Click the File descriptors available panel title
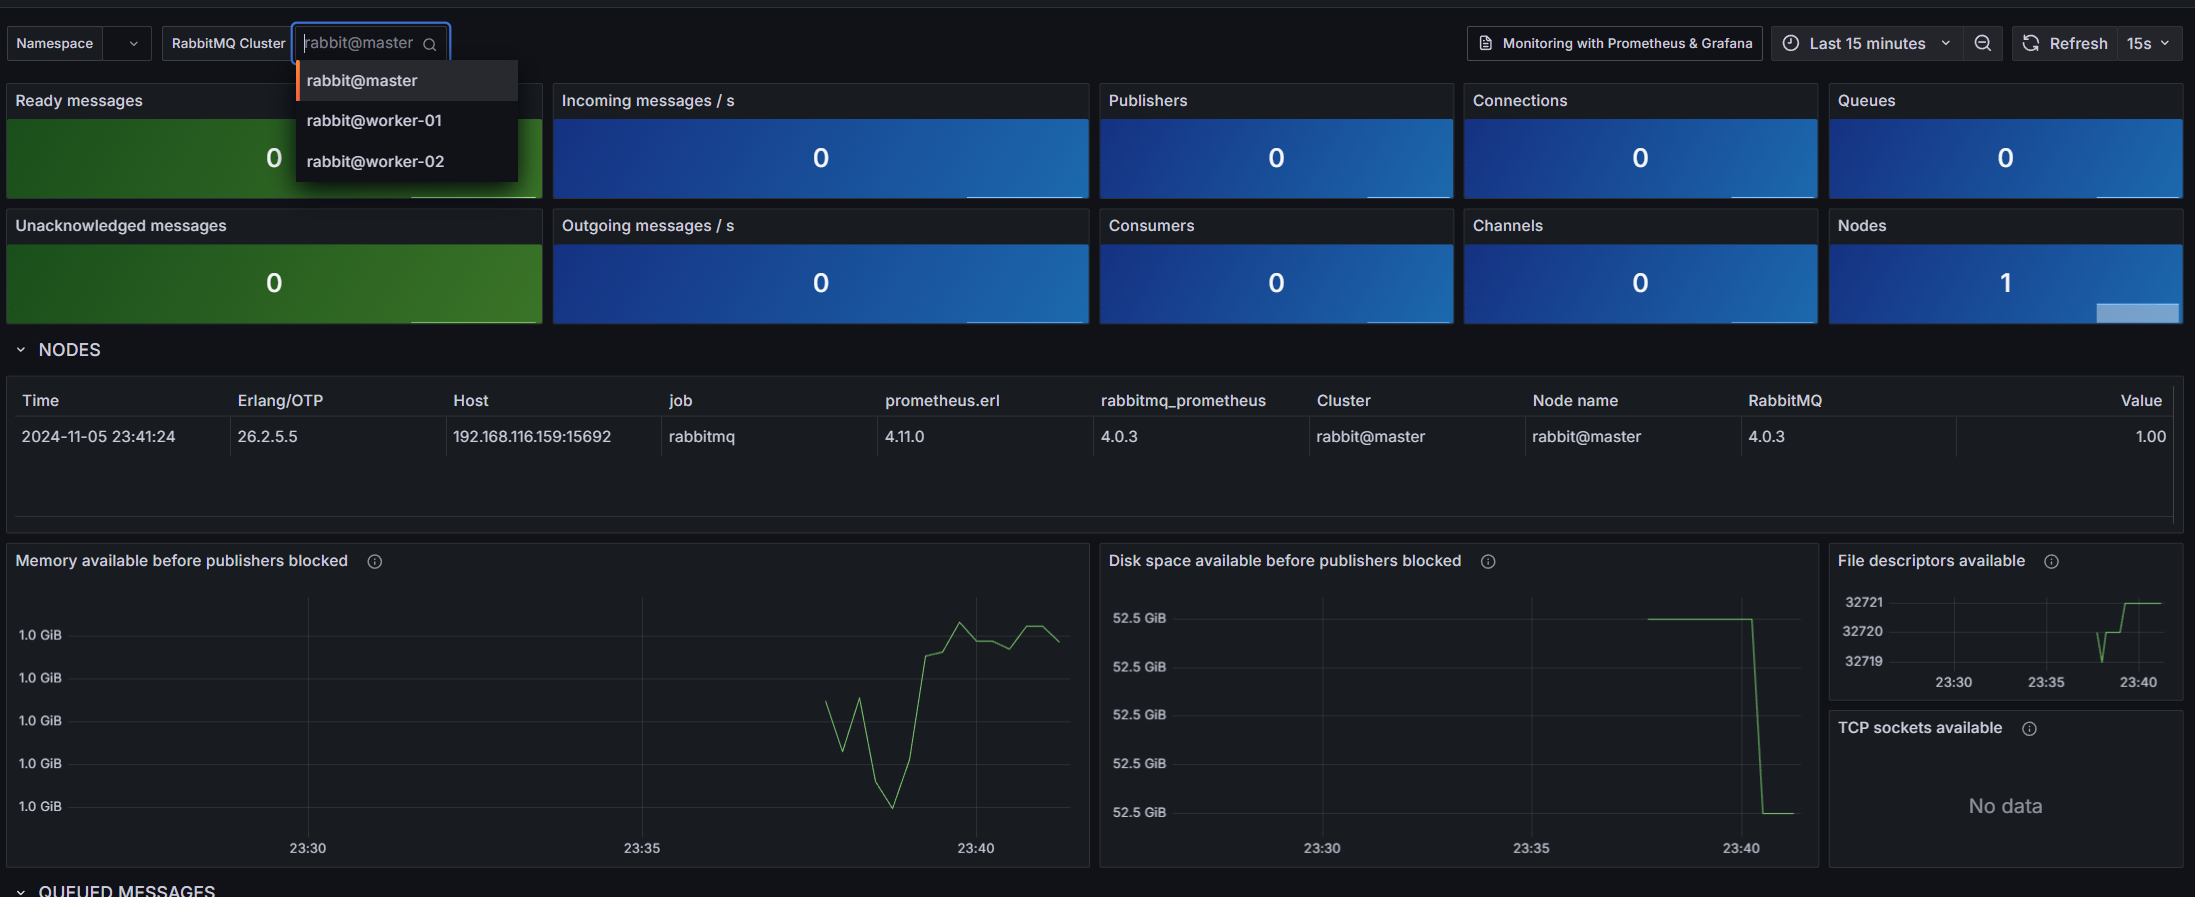 [x=1931, y=561]
